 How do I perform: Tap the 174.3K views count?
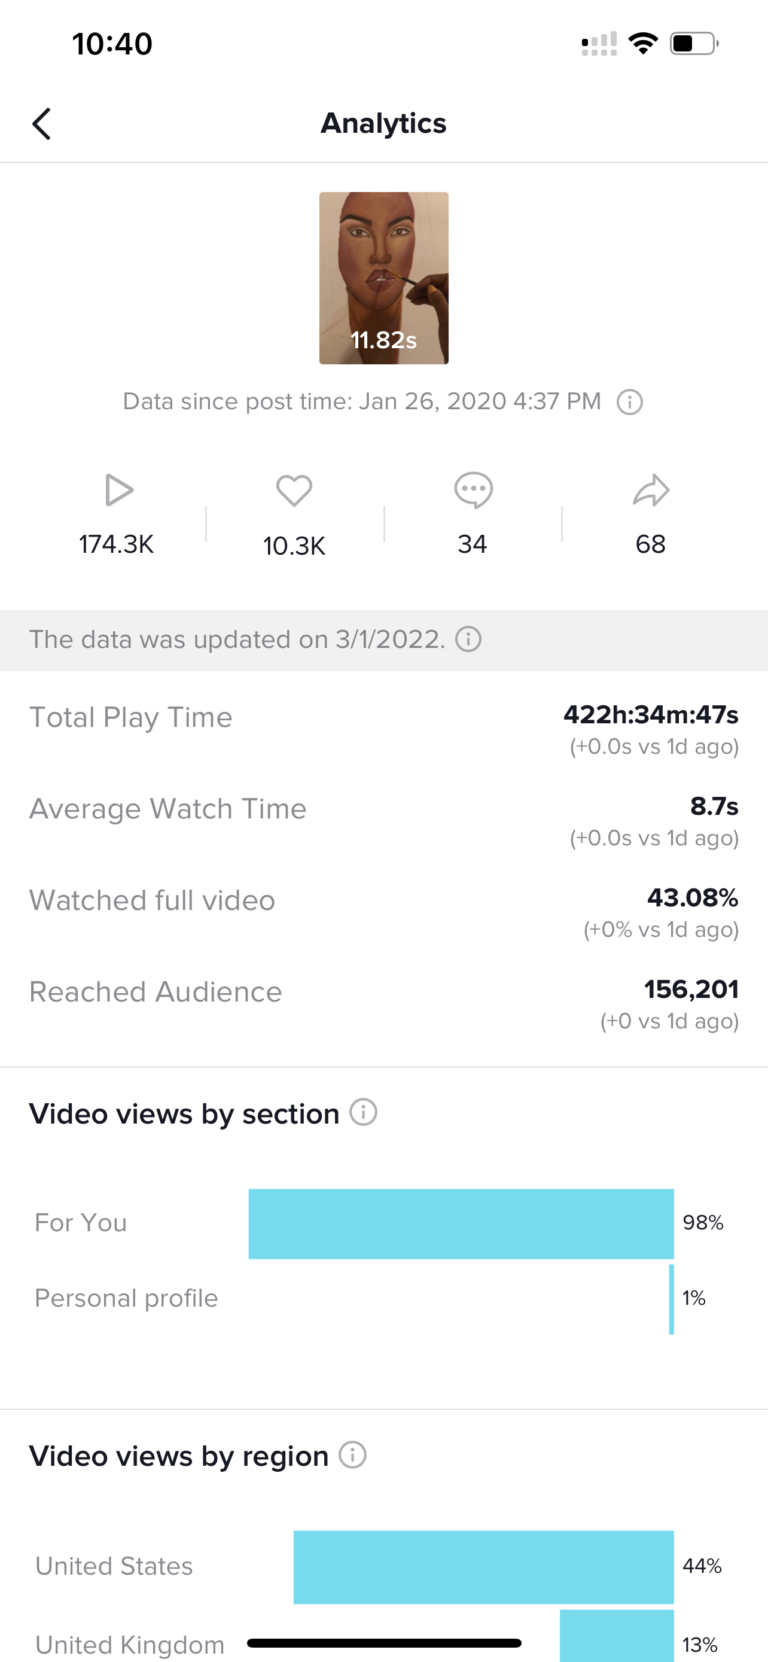[117, 545]
